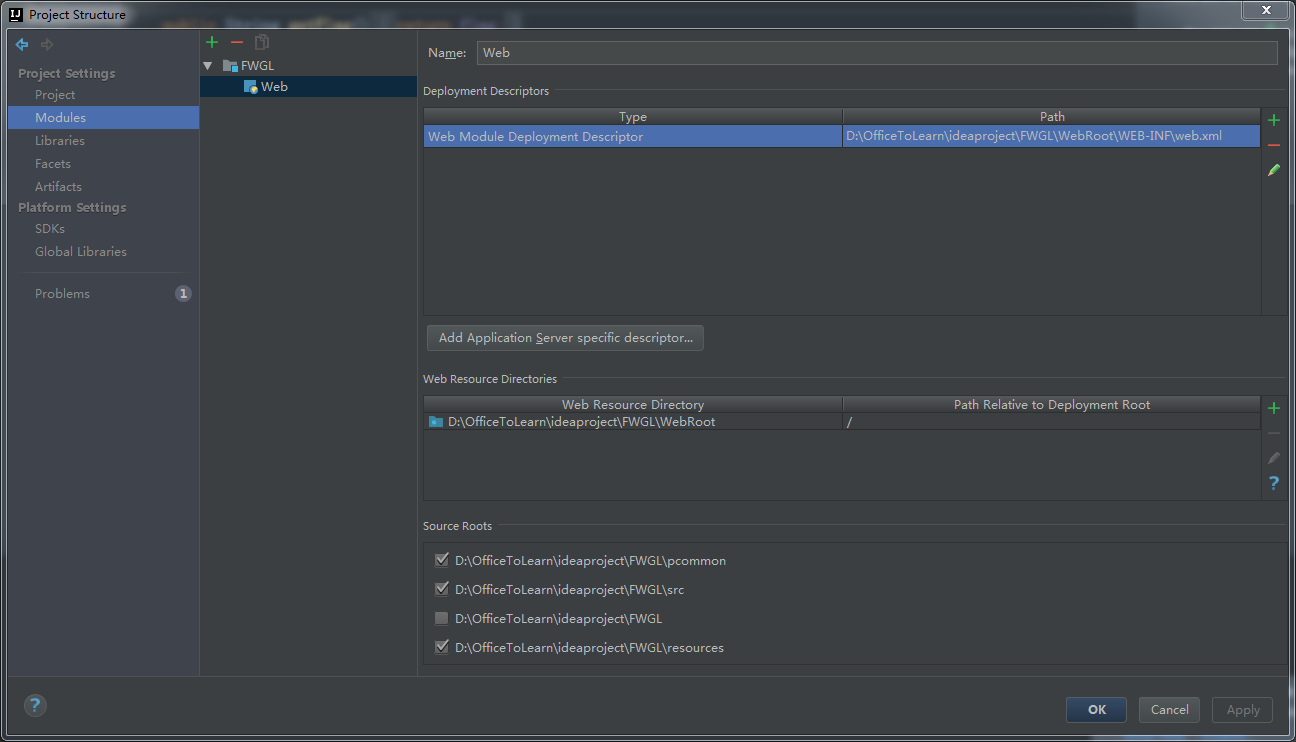This screenshot has height=742, width=1296.
Task: Open web resource directories help
Action: [x=1274, y=483]
